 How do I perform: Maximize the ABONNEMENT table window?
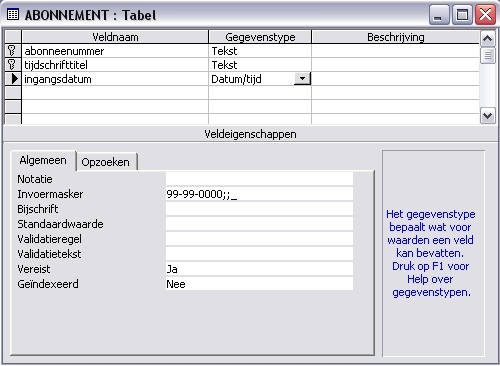click(462, 15)
